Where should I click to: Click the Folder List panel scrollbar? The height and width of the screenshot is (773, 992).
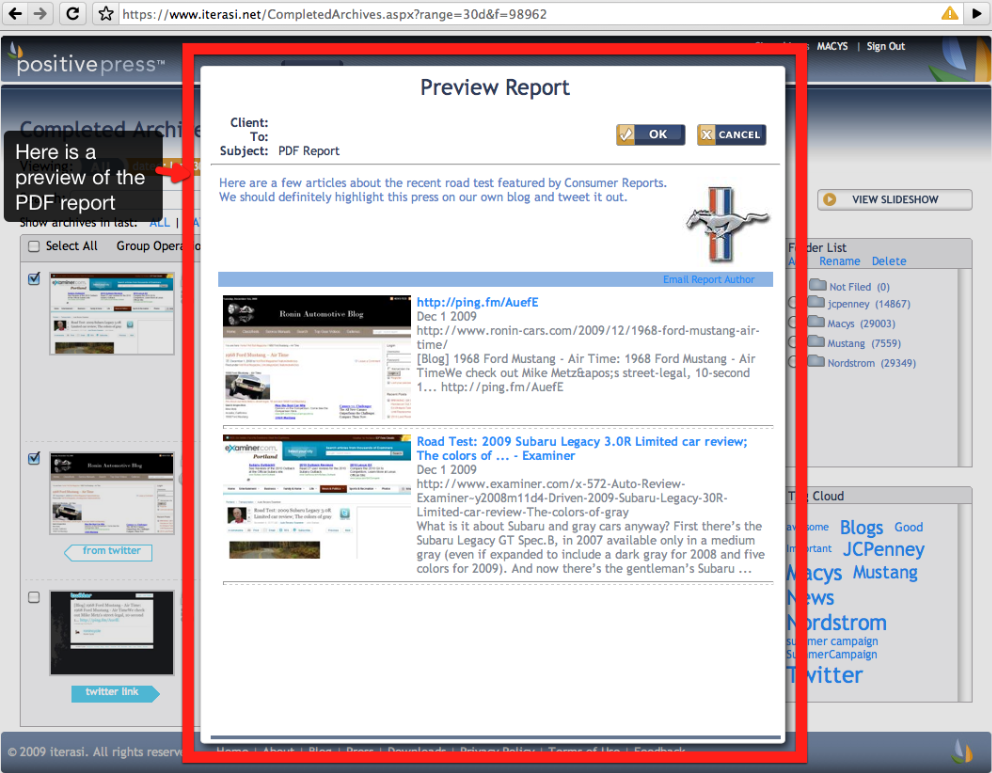pos(965,368)
